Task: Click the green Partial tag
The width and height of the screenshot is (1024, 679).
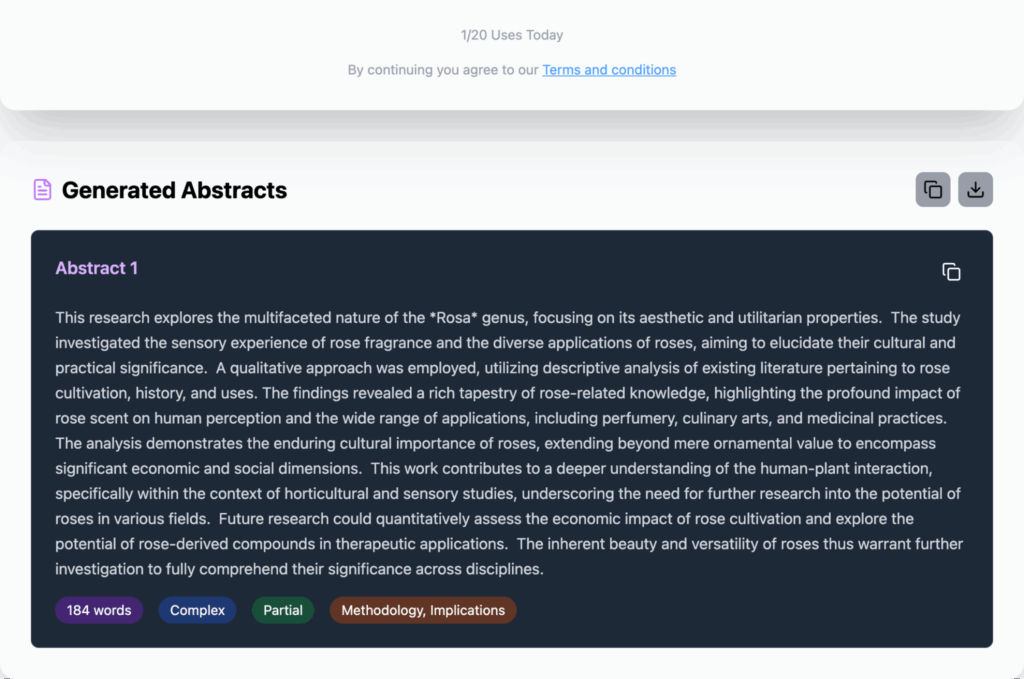Action: (x=283, y=610)
